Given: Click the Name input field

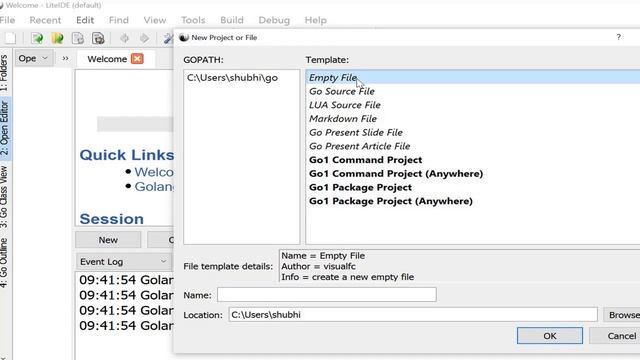Looking at the screenshot, I should click(x=327, y=295).
